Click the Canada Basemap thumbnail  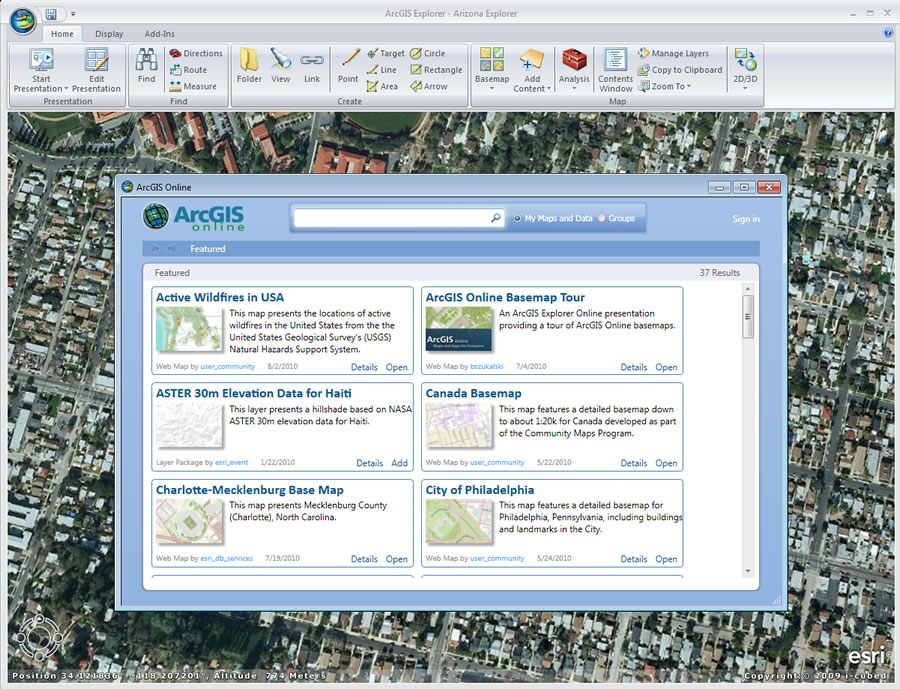(x=459, y=425)
